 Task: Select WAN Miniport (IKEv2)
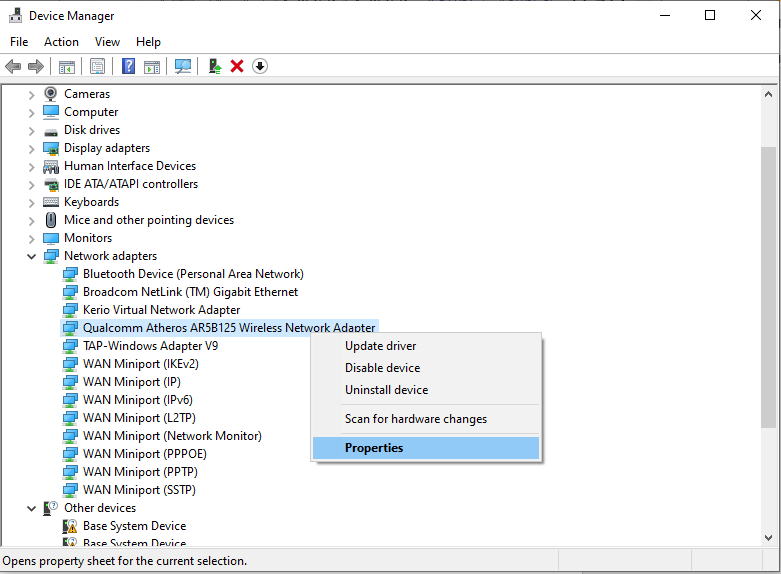click(x=141, y=364)
